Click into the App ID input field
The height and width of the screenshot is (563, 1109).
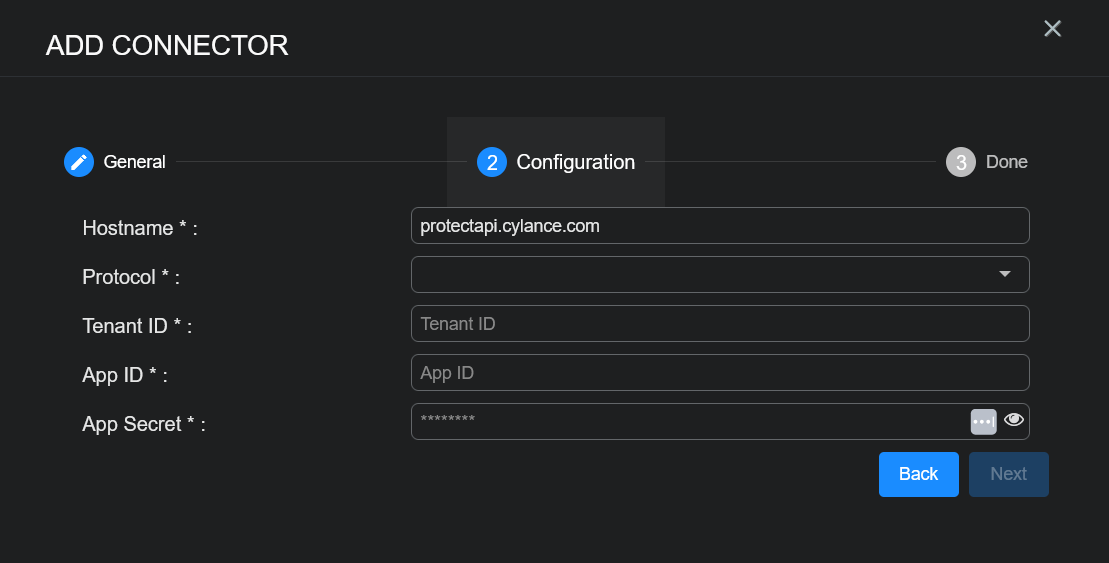(719, 373)
